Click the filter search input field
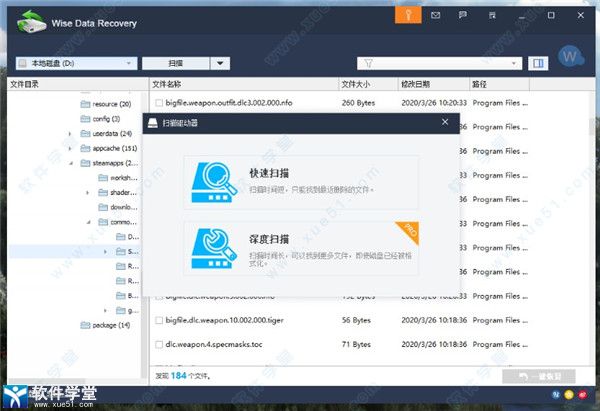 [x=439, y=63]
